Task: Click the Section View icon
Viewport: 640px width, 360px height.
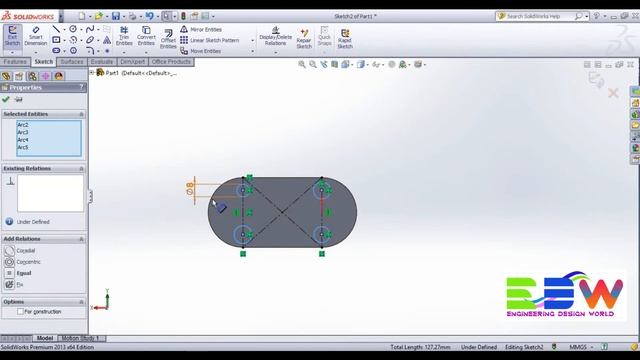Action: click(x=334, y=64)
